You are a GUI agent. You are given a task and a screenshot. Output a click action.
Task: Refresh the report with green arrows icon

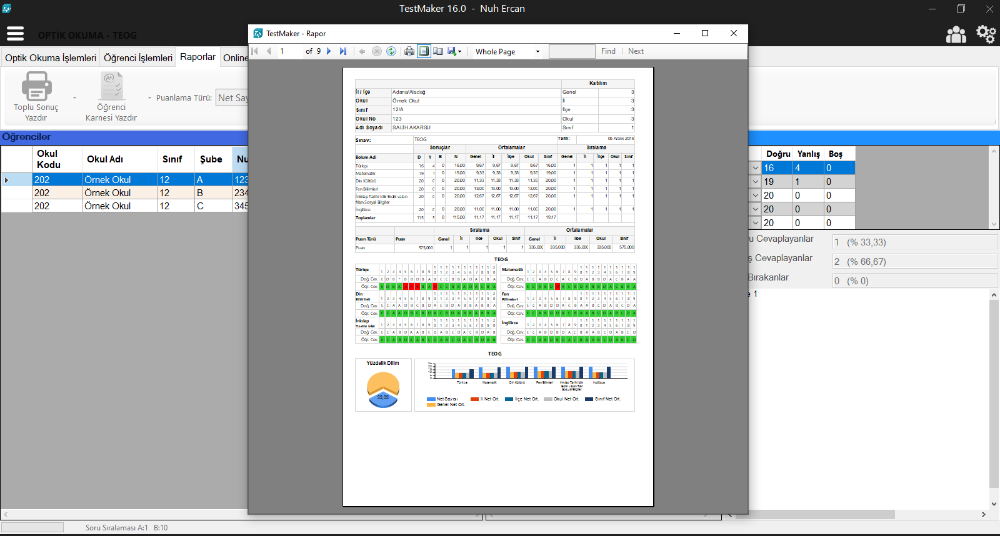click(391, 51)
